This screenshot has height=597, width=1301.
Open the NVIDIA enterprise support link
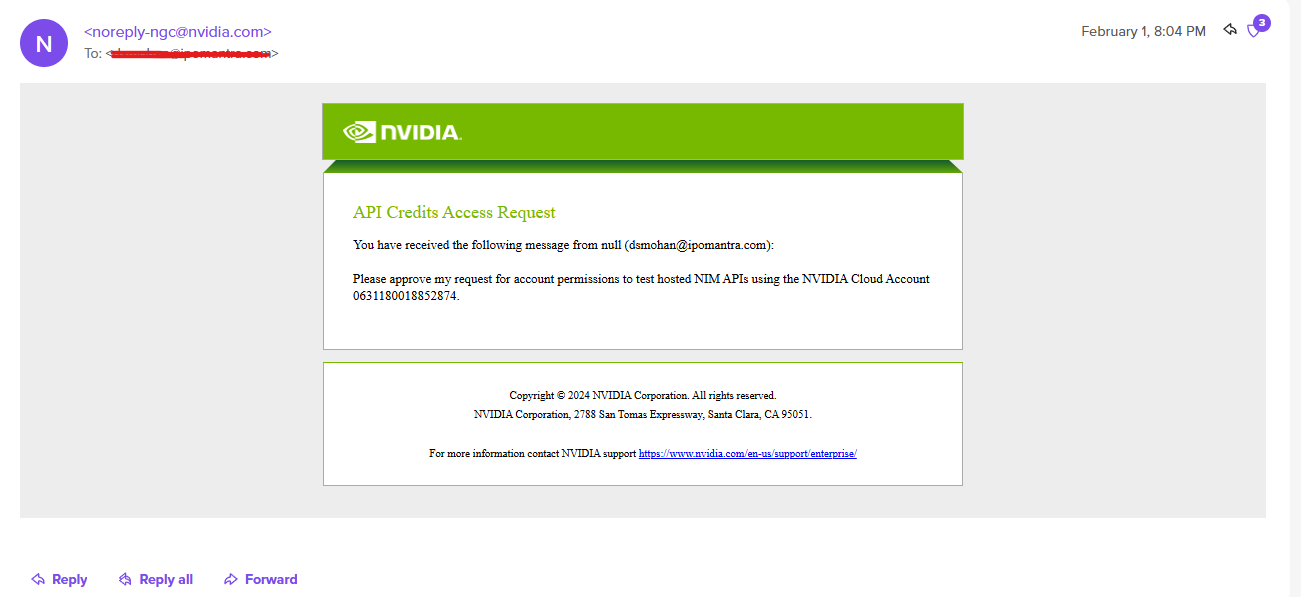(747, 453)
